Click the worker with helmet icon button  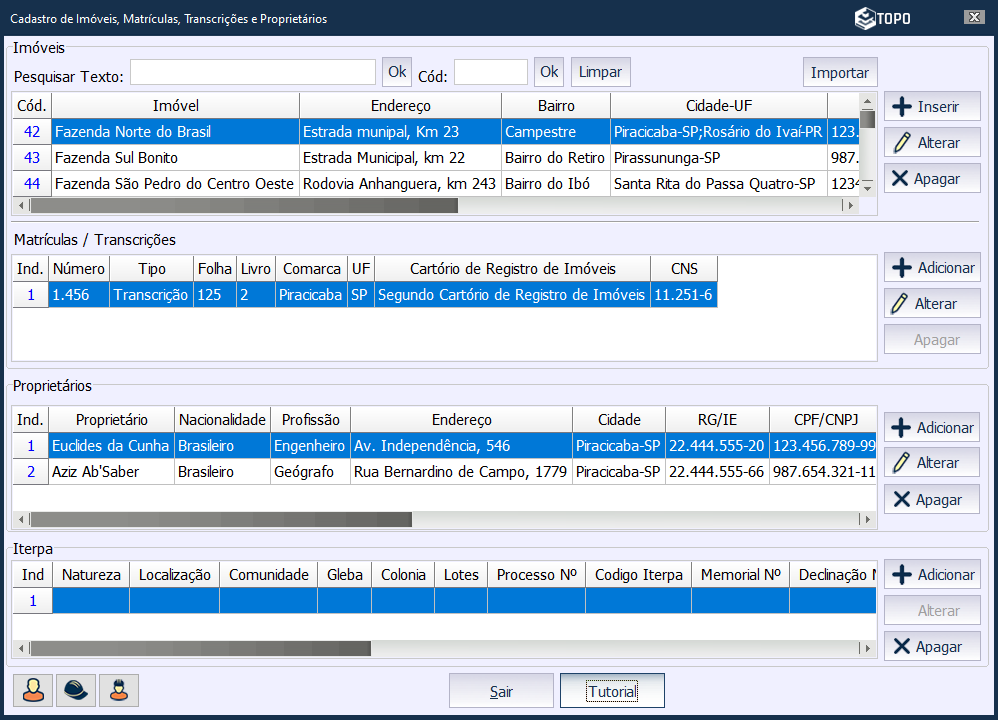coord(119,690)
